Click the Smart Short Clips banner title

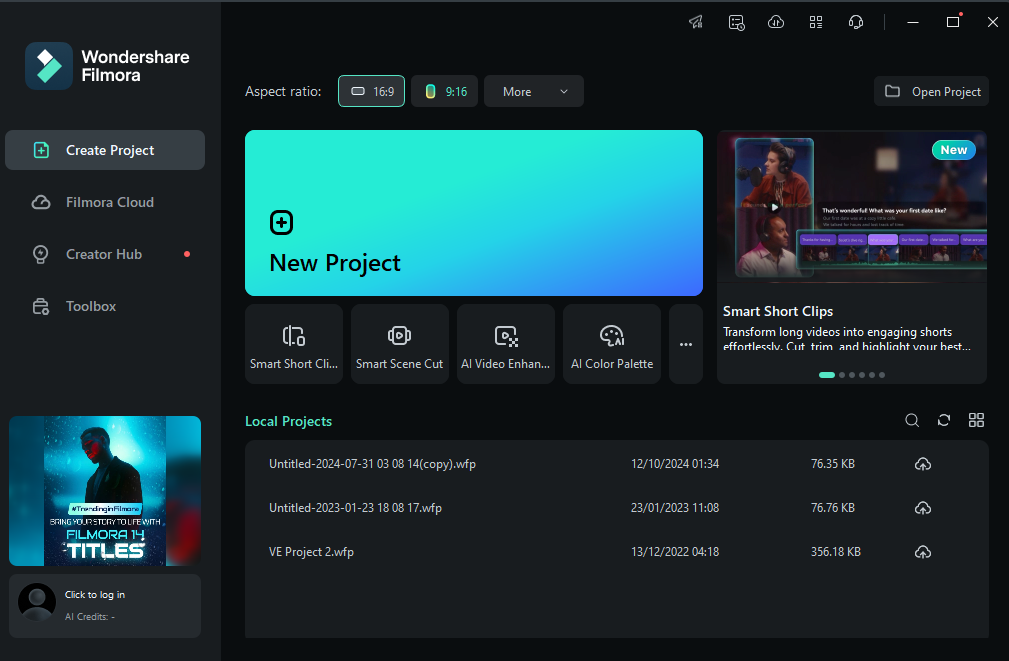pyautogui.click(x=778, y=312)
